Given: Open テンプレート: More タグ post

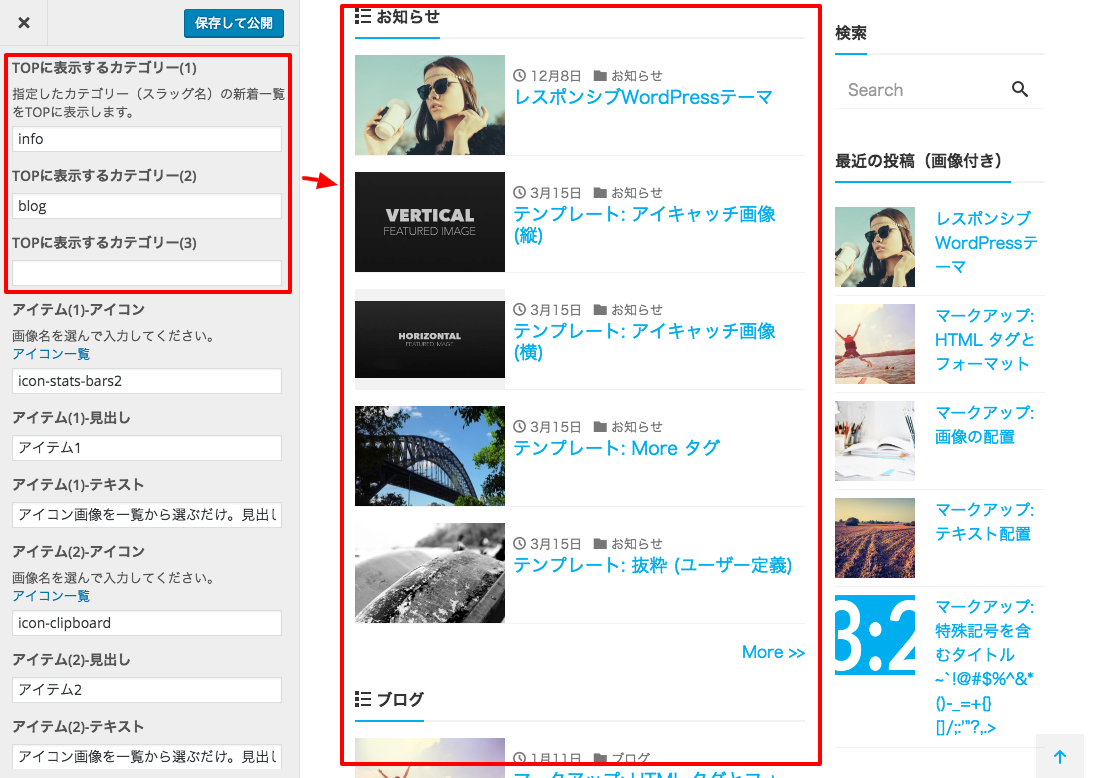Looking at the screenshot, I should coord(617,448).
